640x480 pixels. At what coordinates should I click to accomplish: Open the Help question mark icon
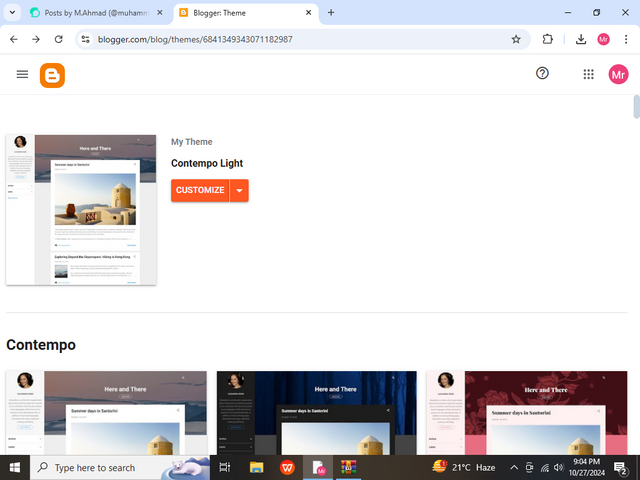[542, 73]
